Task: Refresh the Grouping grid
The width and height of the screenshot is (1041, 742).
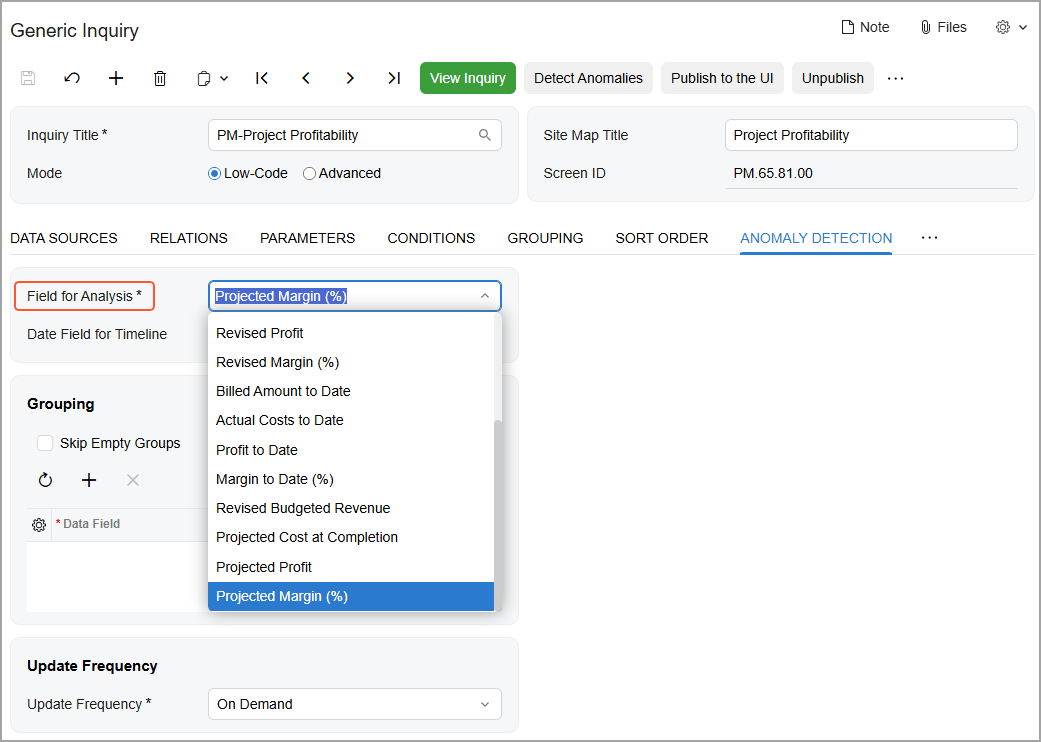Action: [45, 480]
